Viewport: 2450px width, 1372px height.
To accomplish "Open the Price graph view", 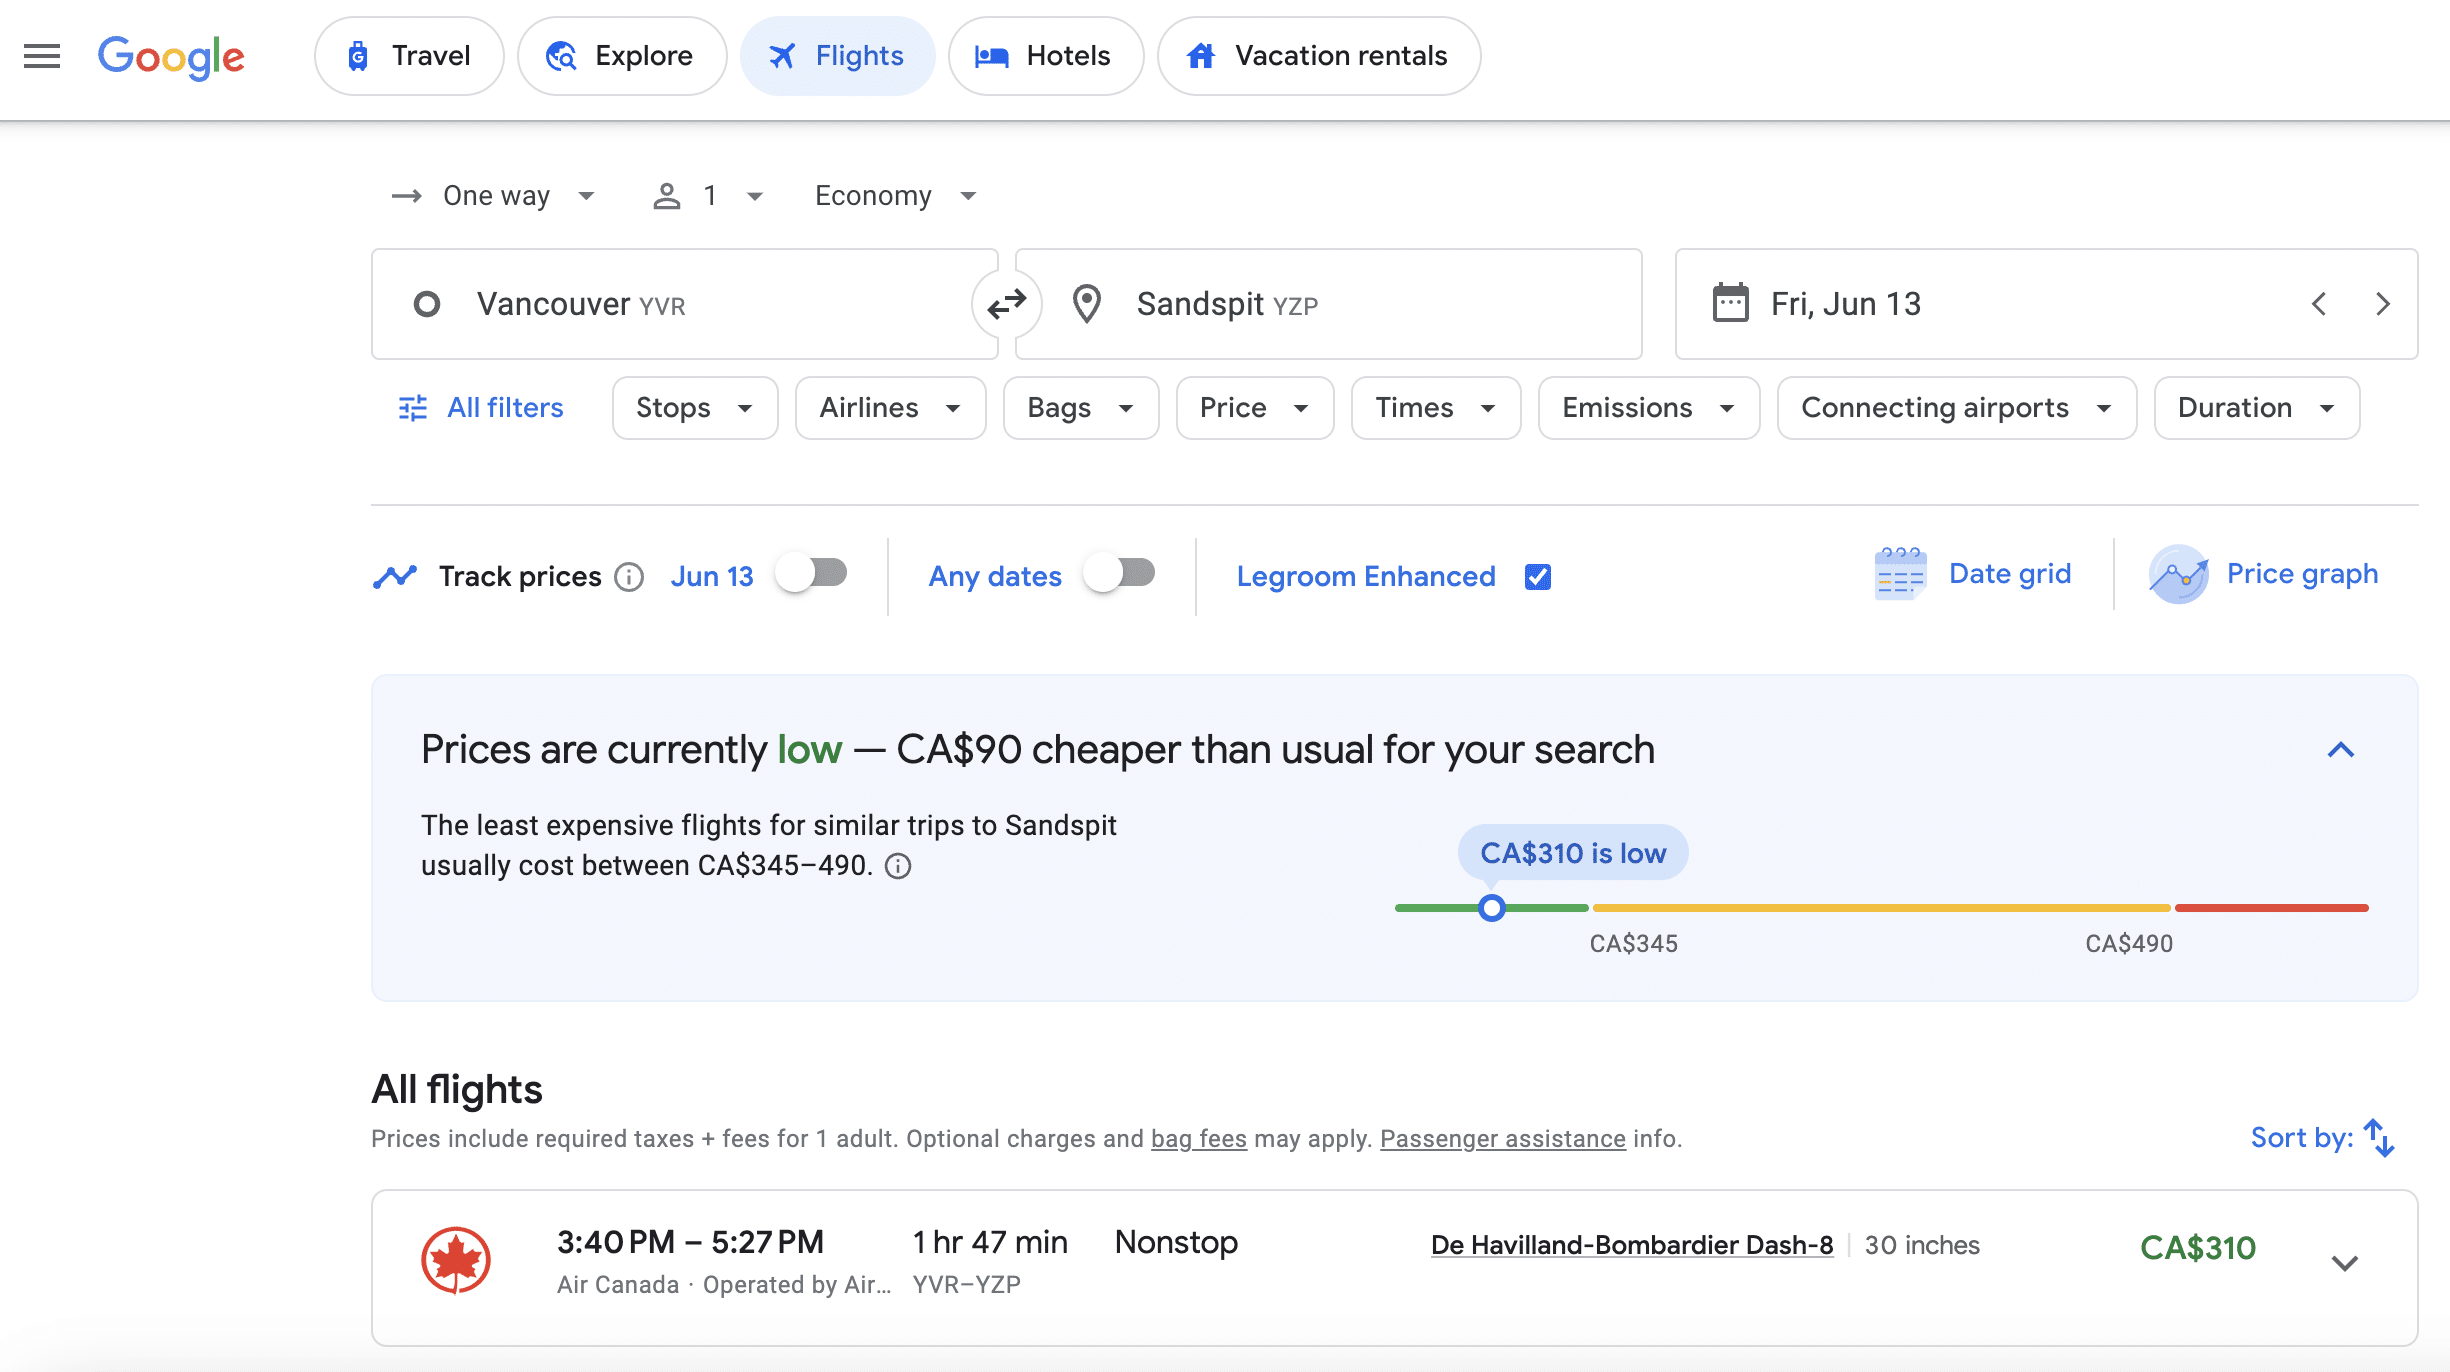I will pos(2263,575).
